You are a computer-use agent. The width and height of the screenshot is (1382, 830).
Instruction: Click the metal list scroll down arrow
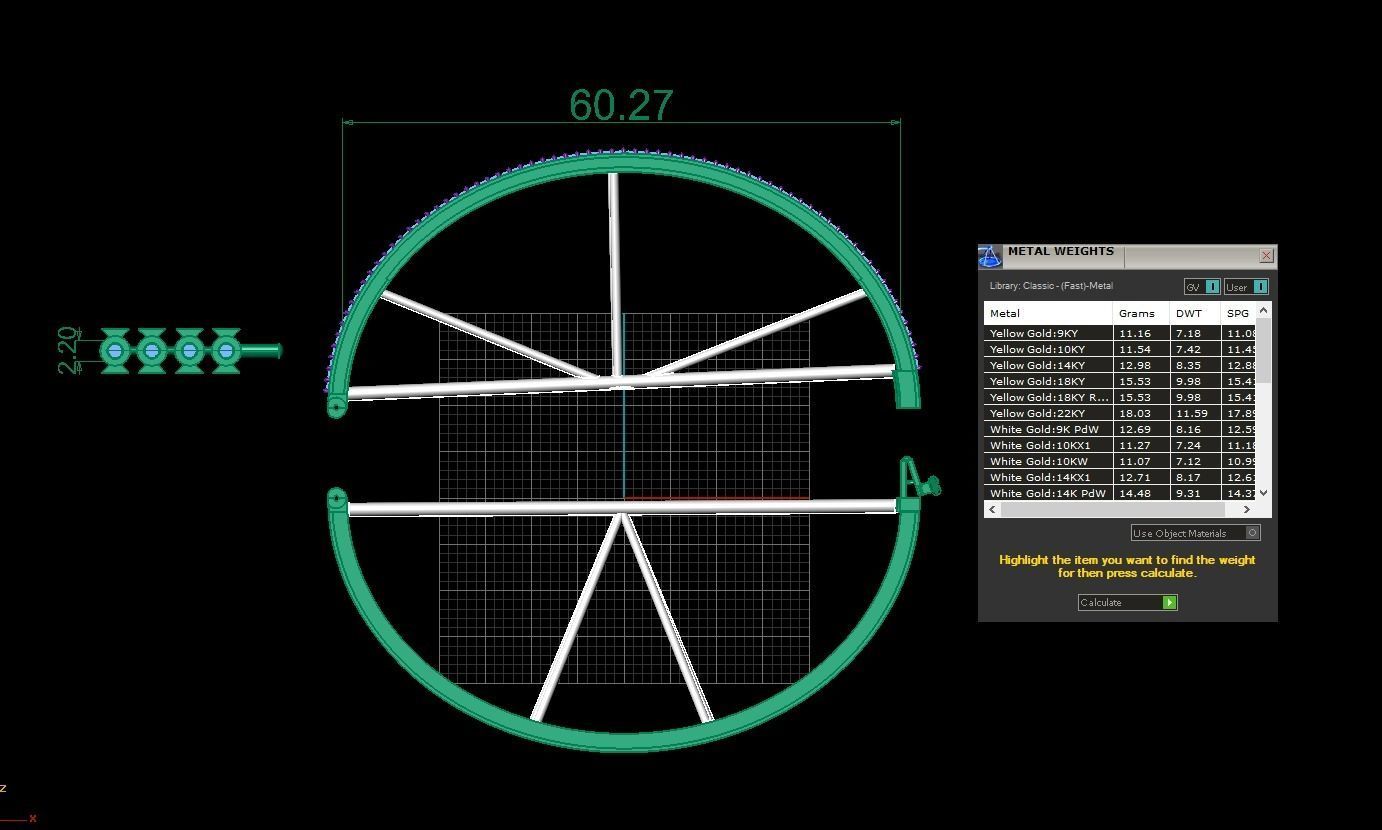1263,492
